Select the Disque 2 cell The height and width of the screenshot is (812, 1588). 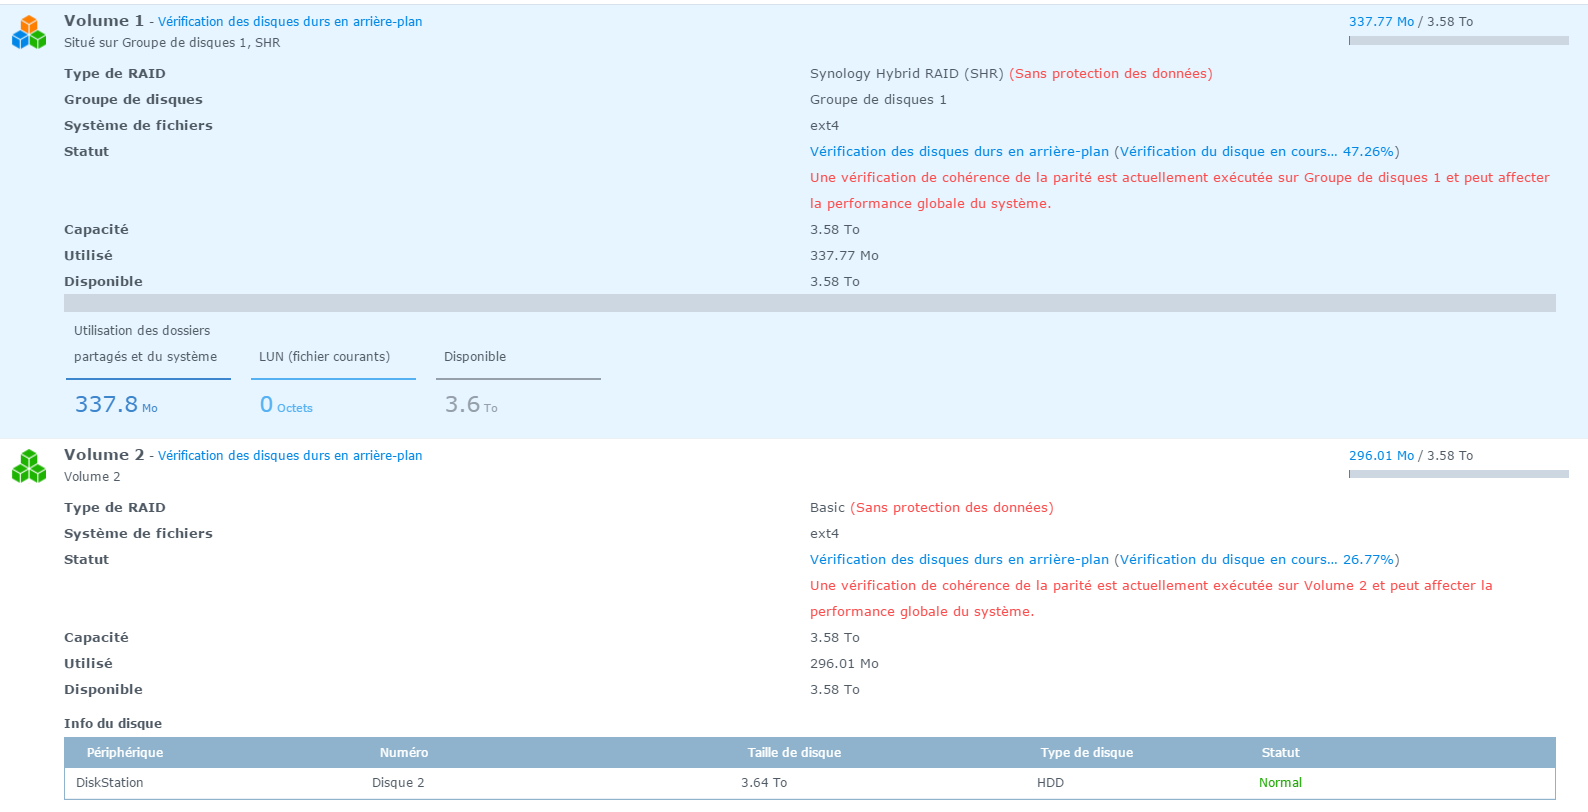tap(398, 783)
